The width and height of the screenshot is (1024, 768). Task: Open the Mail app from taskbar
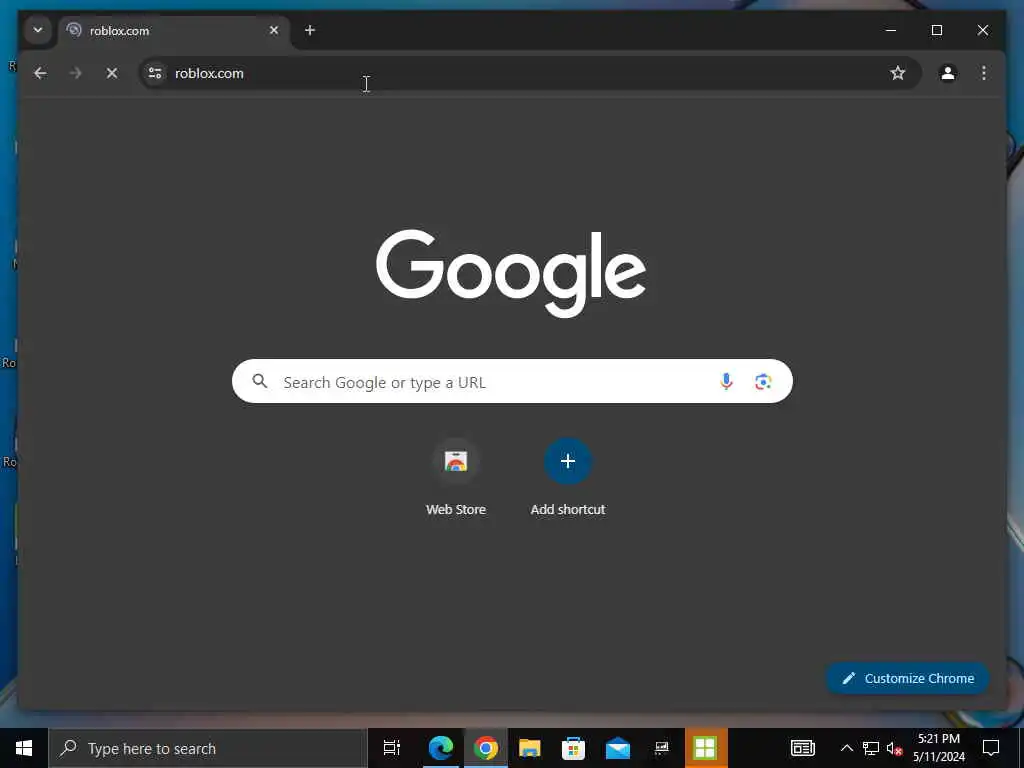(618, 748)
